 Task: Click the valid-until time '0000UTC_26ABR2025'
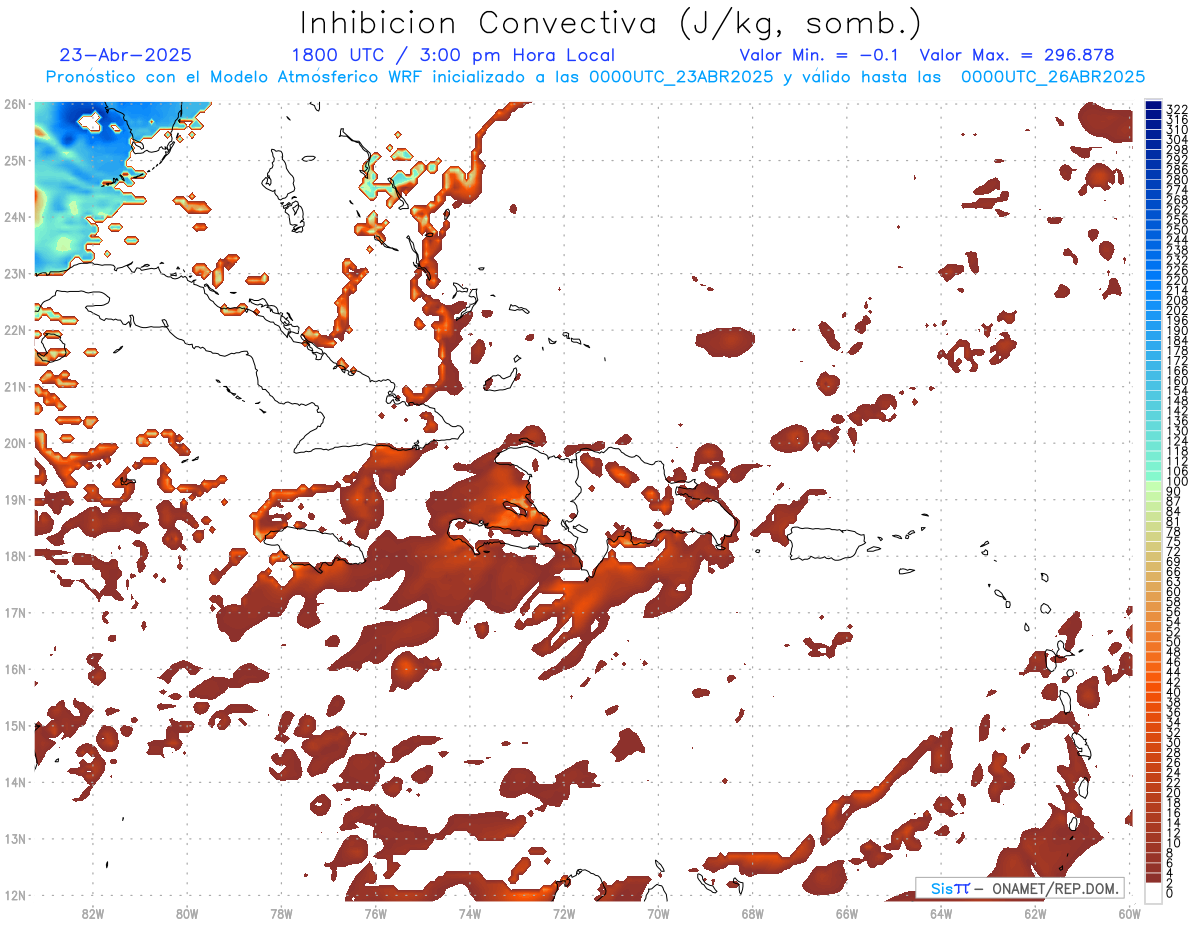point(1053,77)
